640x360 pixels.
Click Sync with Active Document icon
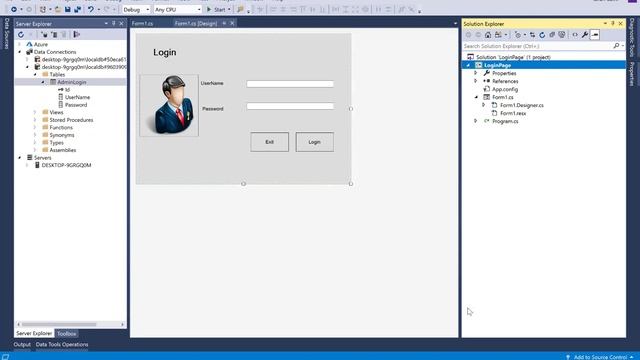[532, 35]
